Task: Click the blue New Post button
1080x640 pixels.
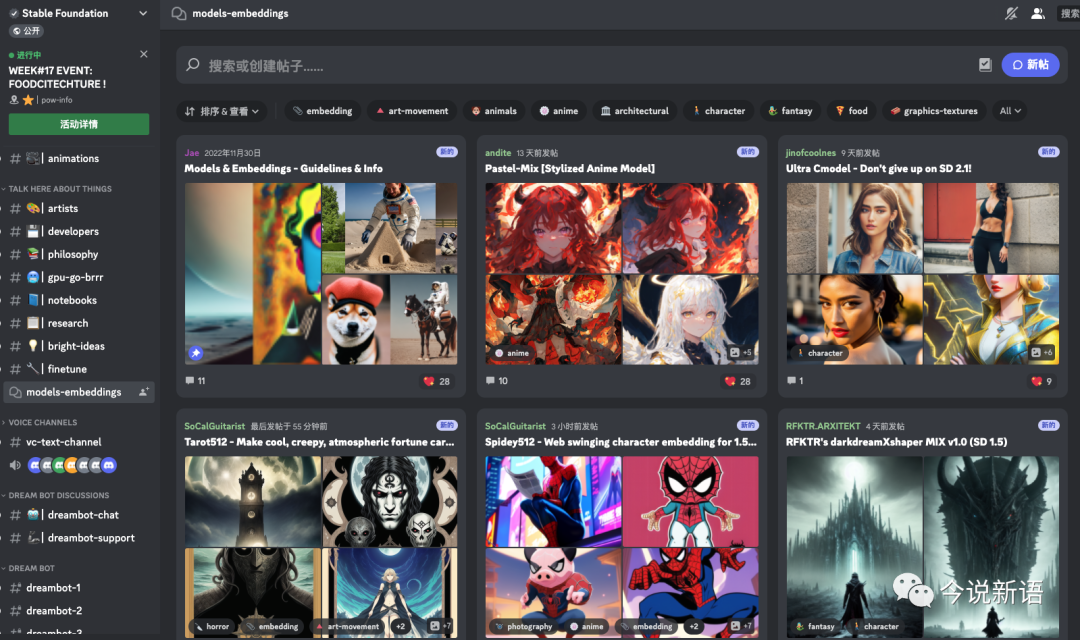Action: tap(1030, 65)
